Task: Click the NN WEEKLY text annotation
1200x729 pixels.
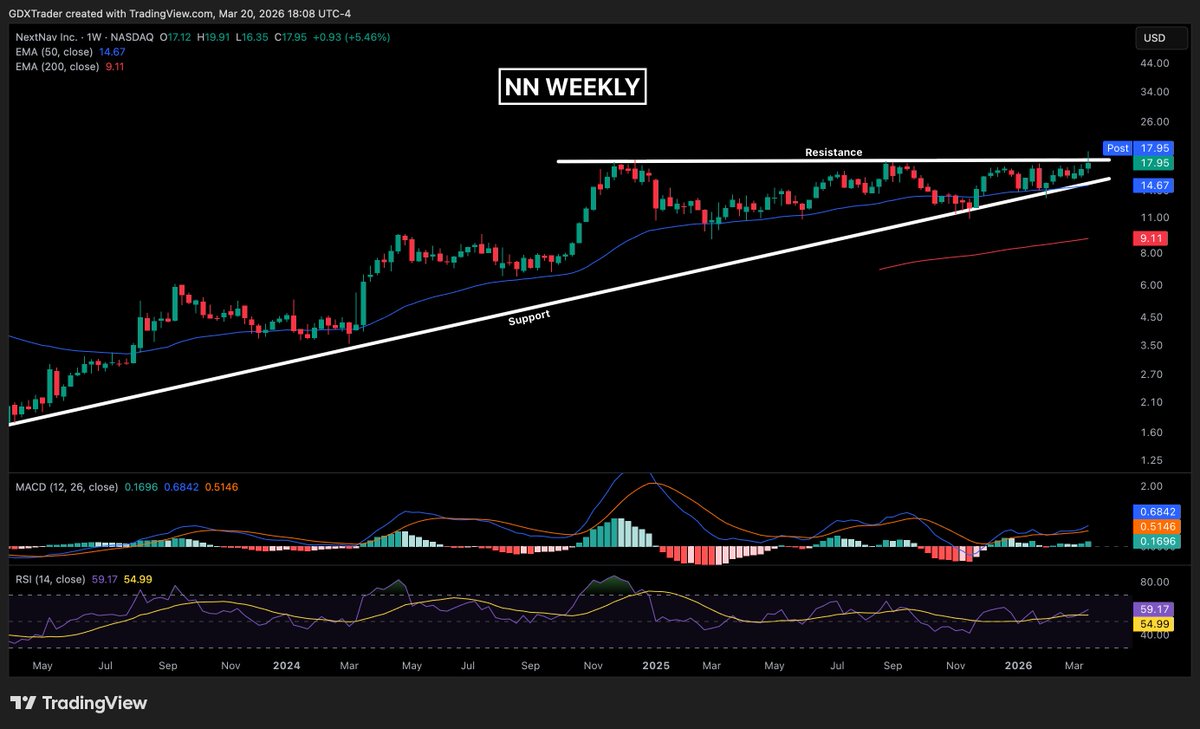Action: tap(572, 87)
